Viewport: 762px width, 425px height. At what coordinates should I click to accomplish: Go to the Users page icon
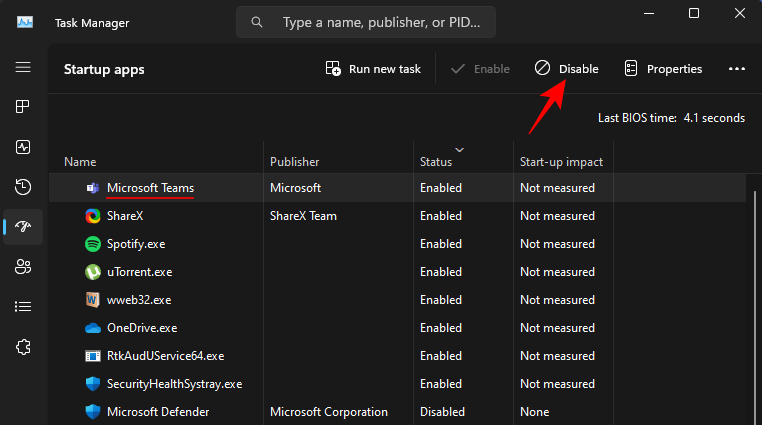click(23, 266)
